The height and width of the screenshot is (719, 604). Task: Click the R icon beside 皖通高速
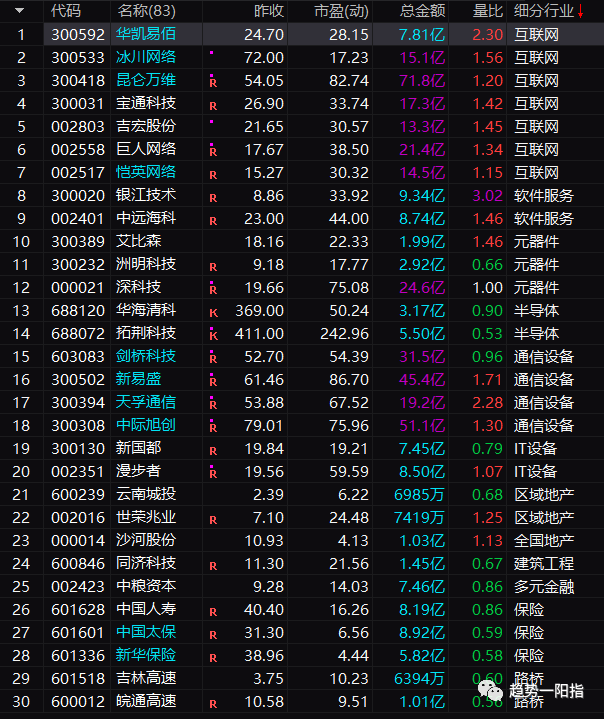(213, 704)
